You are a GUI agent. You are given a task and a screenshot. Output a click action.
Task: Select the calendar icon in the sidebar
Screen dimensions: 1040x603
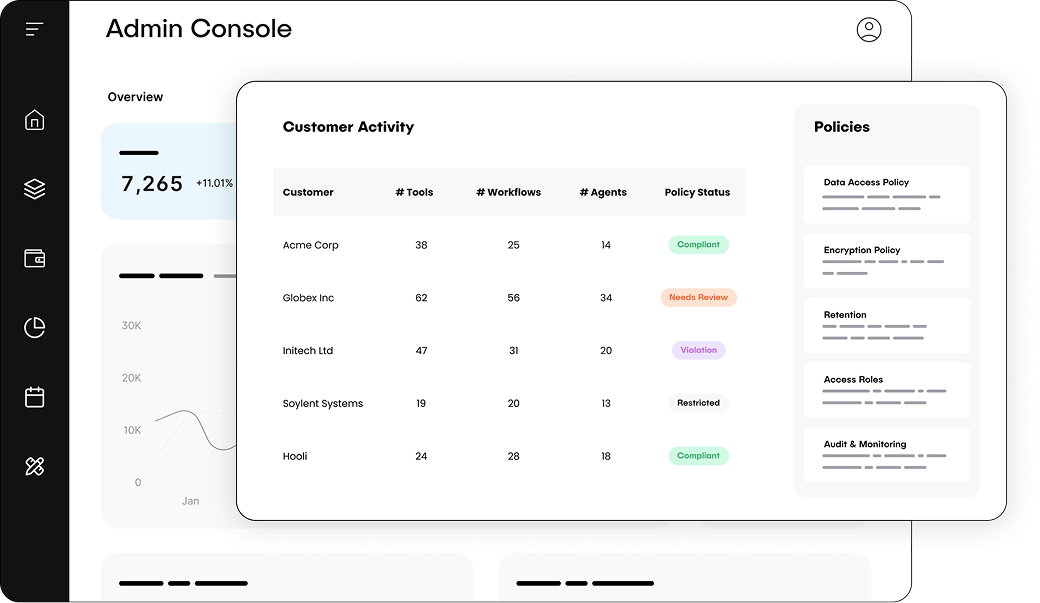34,396
